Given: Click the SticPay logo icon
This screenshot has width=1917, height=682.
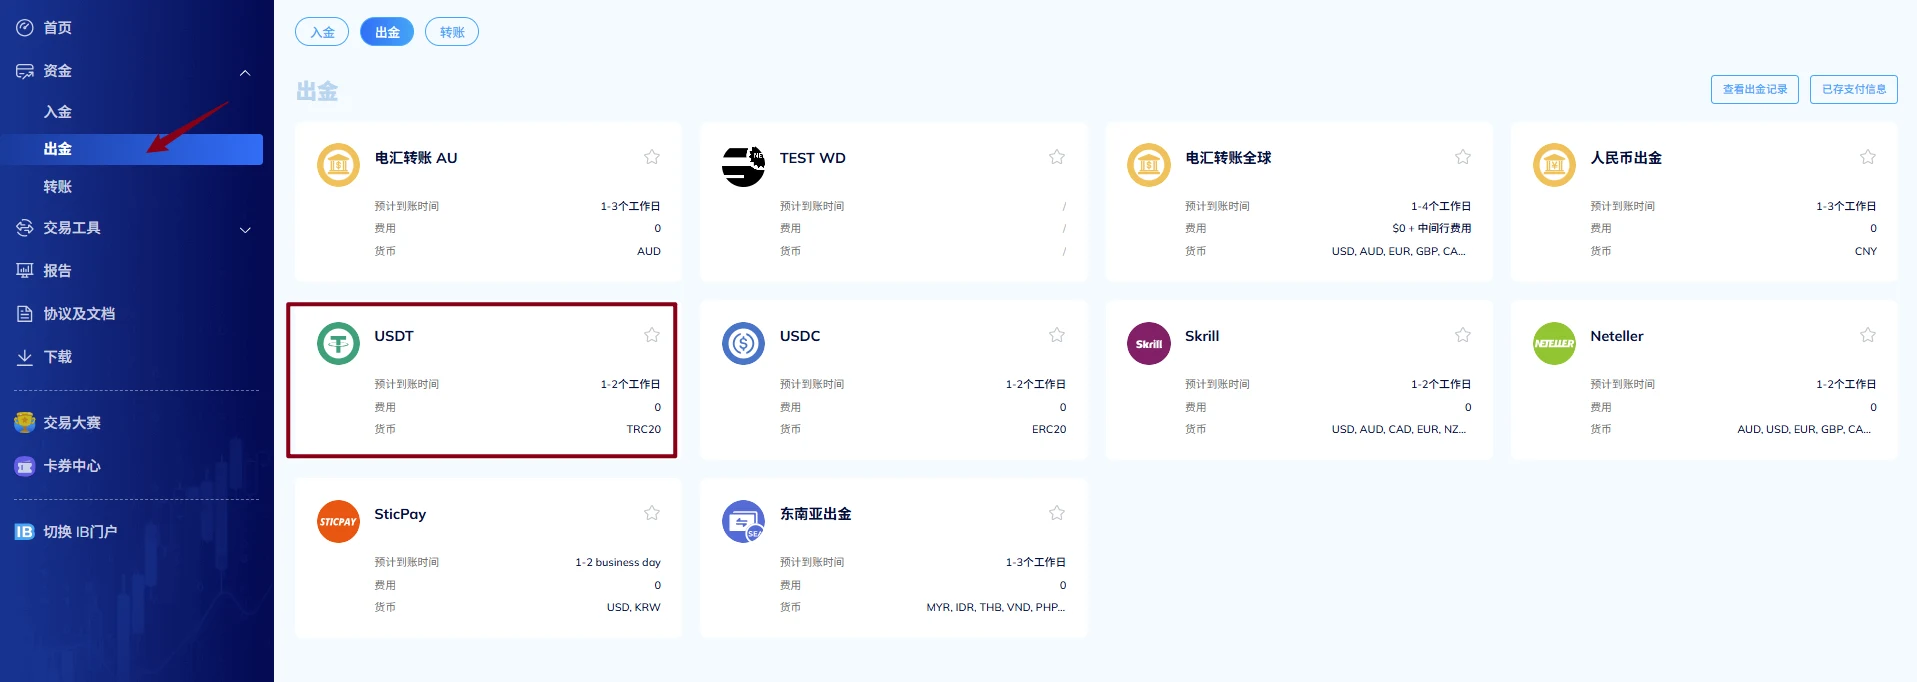Looking at the screenshot, I should (x=338, y=521).
